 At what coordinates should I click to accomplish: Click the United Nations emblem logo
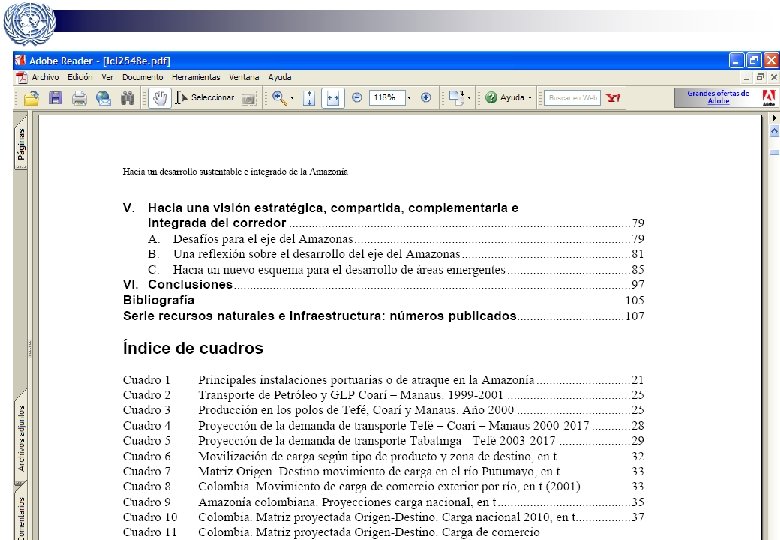29,23
